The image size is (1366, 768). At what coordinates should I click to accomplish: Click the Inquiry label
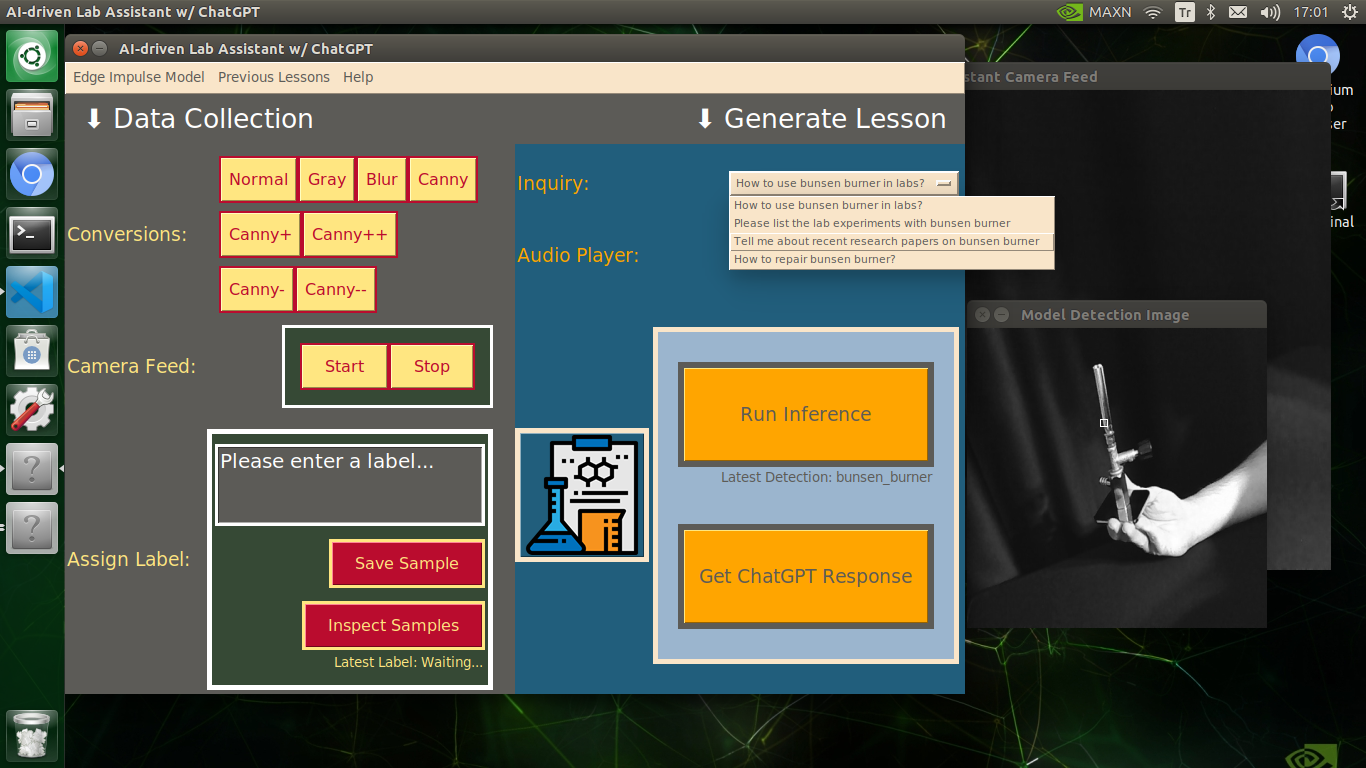pos(553,183)
